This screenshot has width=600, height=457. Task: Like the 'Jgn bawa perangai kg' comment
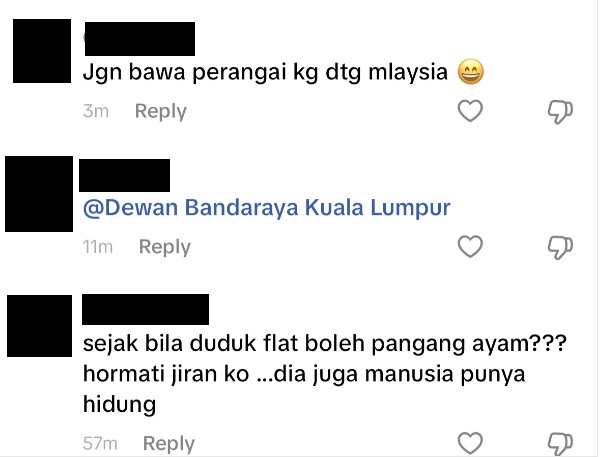(x=470, y=111)
